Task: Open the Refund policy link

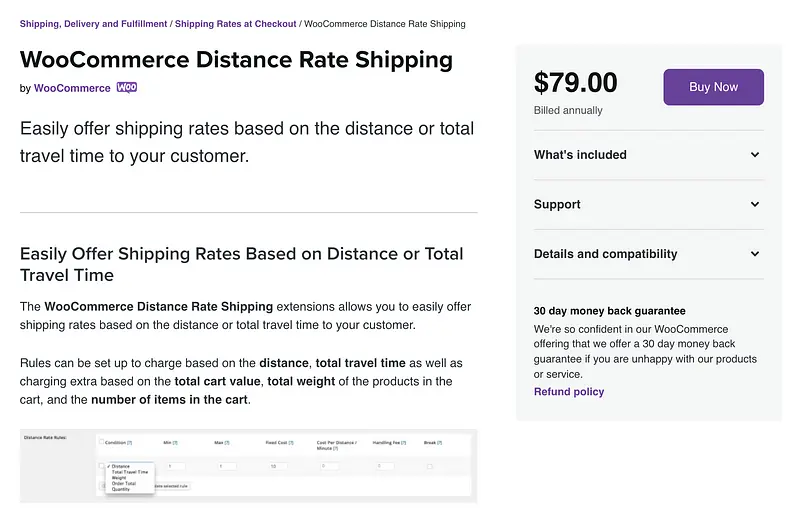Action: point(568,392)
